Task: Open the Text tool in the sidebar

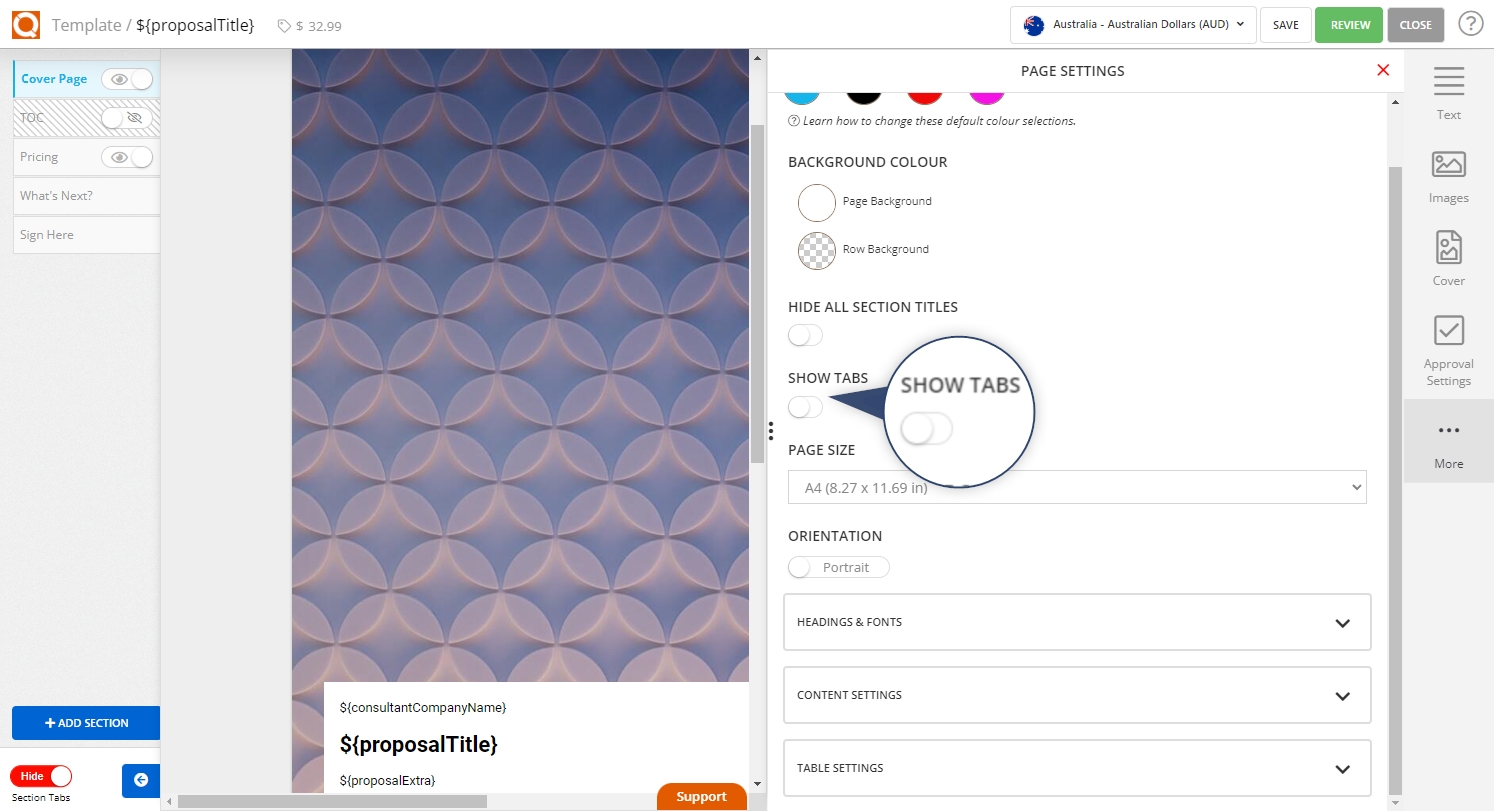Action: [1448, 92]
